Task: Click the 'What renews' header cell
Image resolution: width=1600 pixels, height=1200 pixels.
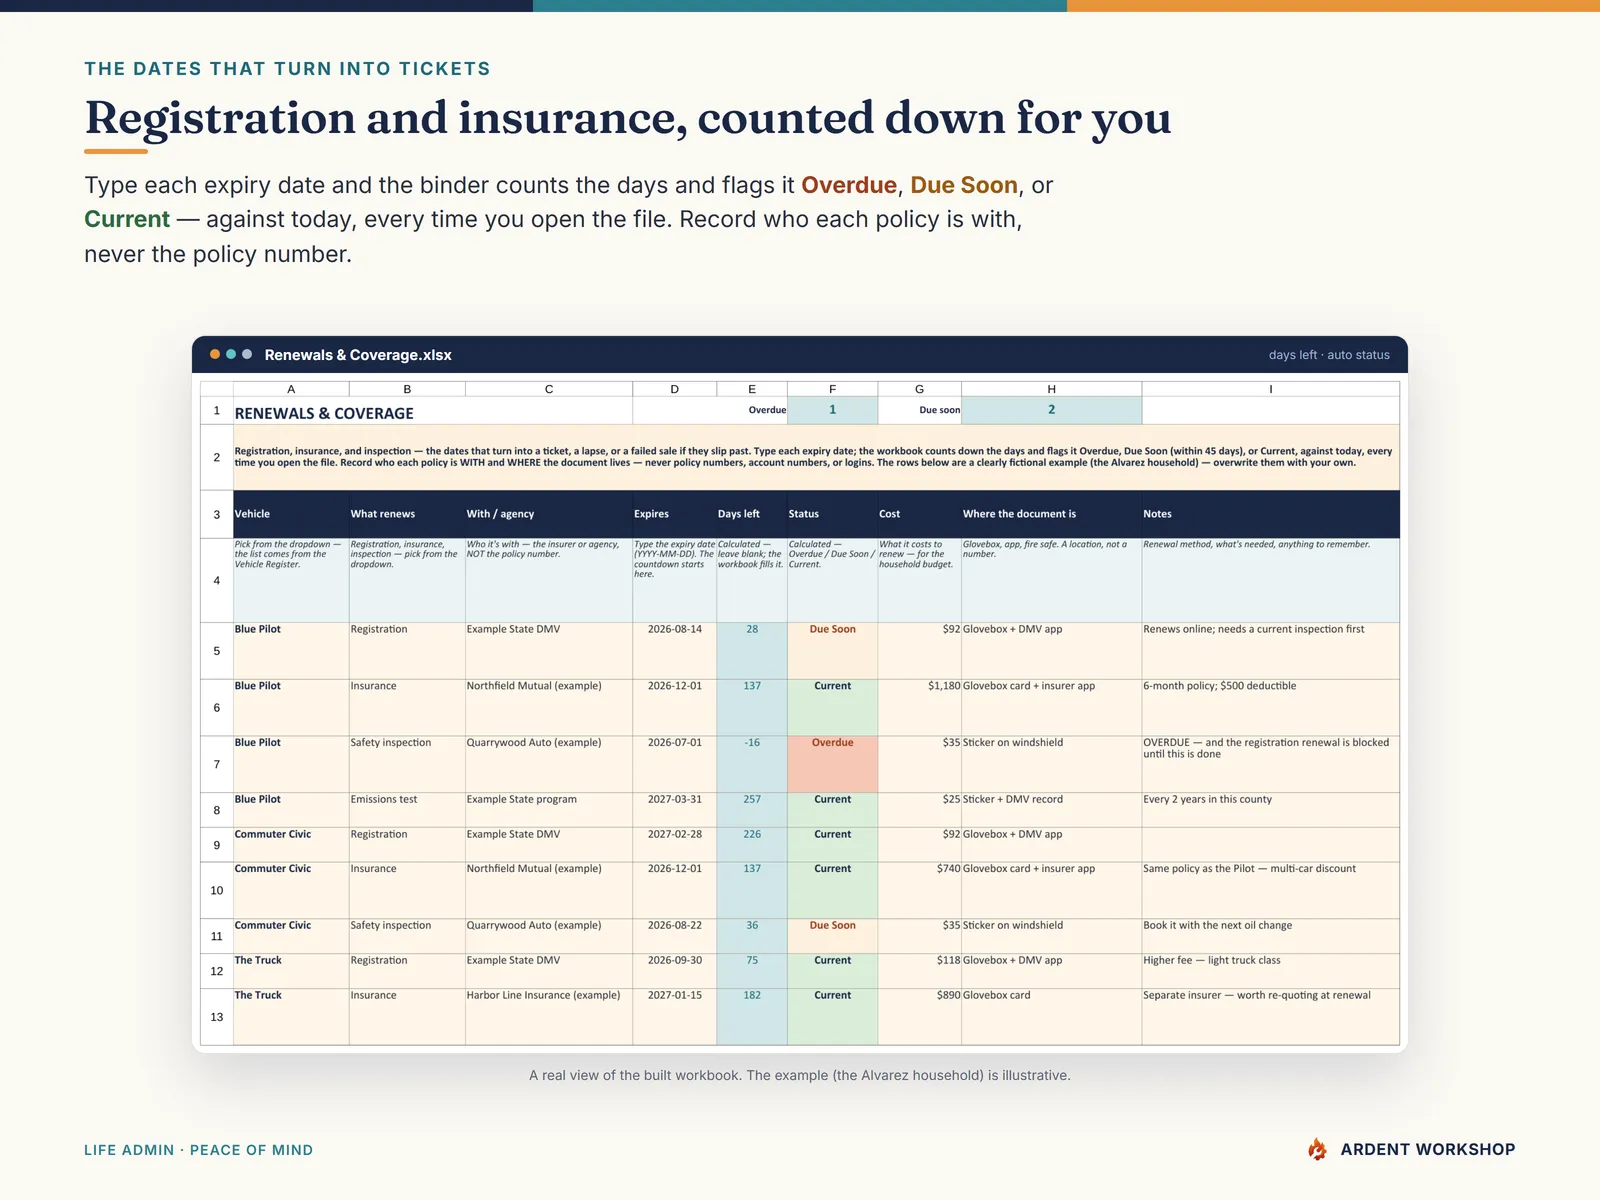Action: tap(407, 514)
